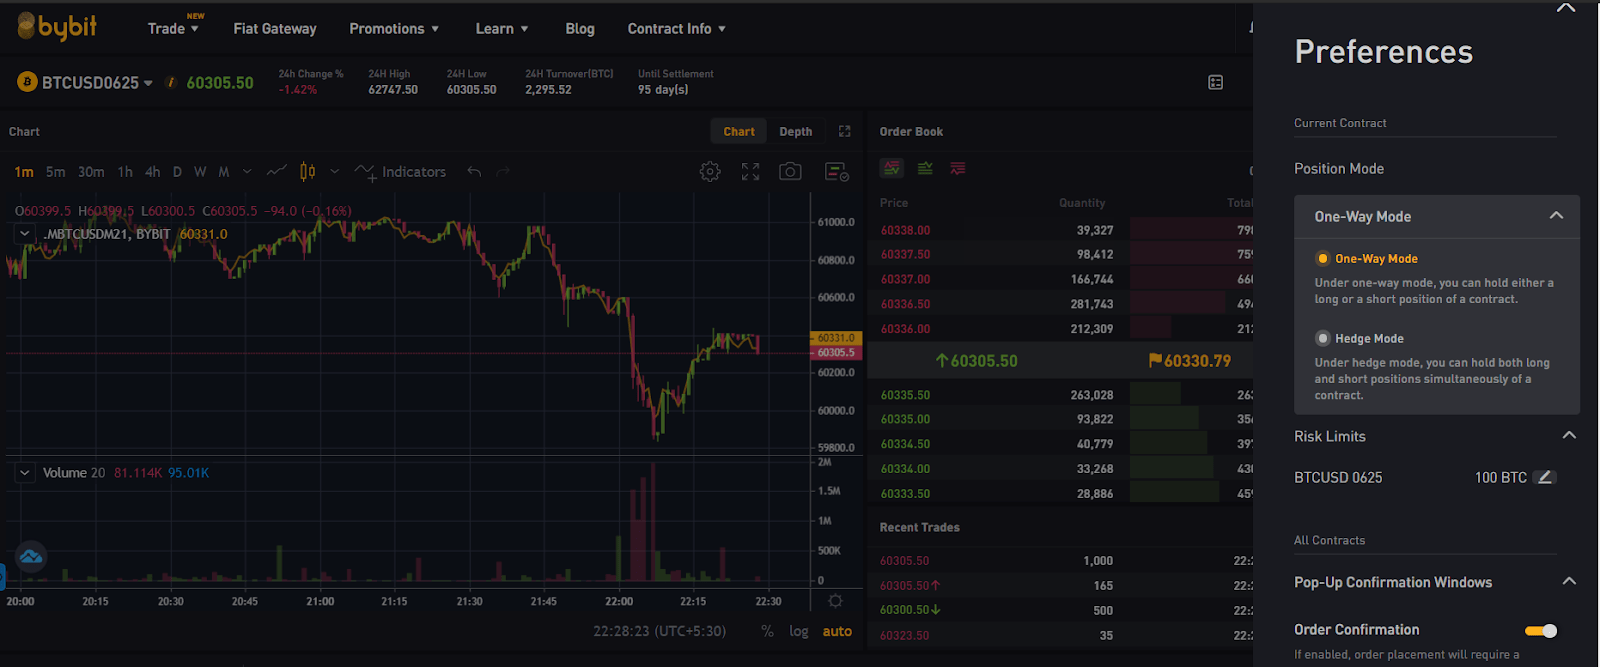Open the Indicators menu
Screen dimensions: 1600x667
click(x=401, y=172)
